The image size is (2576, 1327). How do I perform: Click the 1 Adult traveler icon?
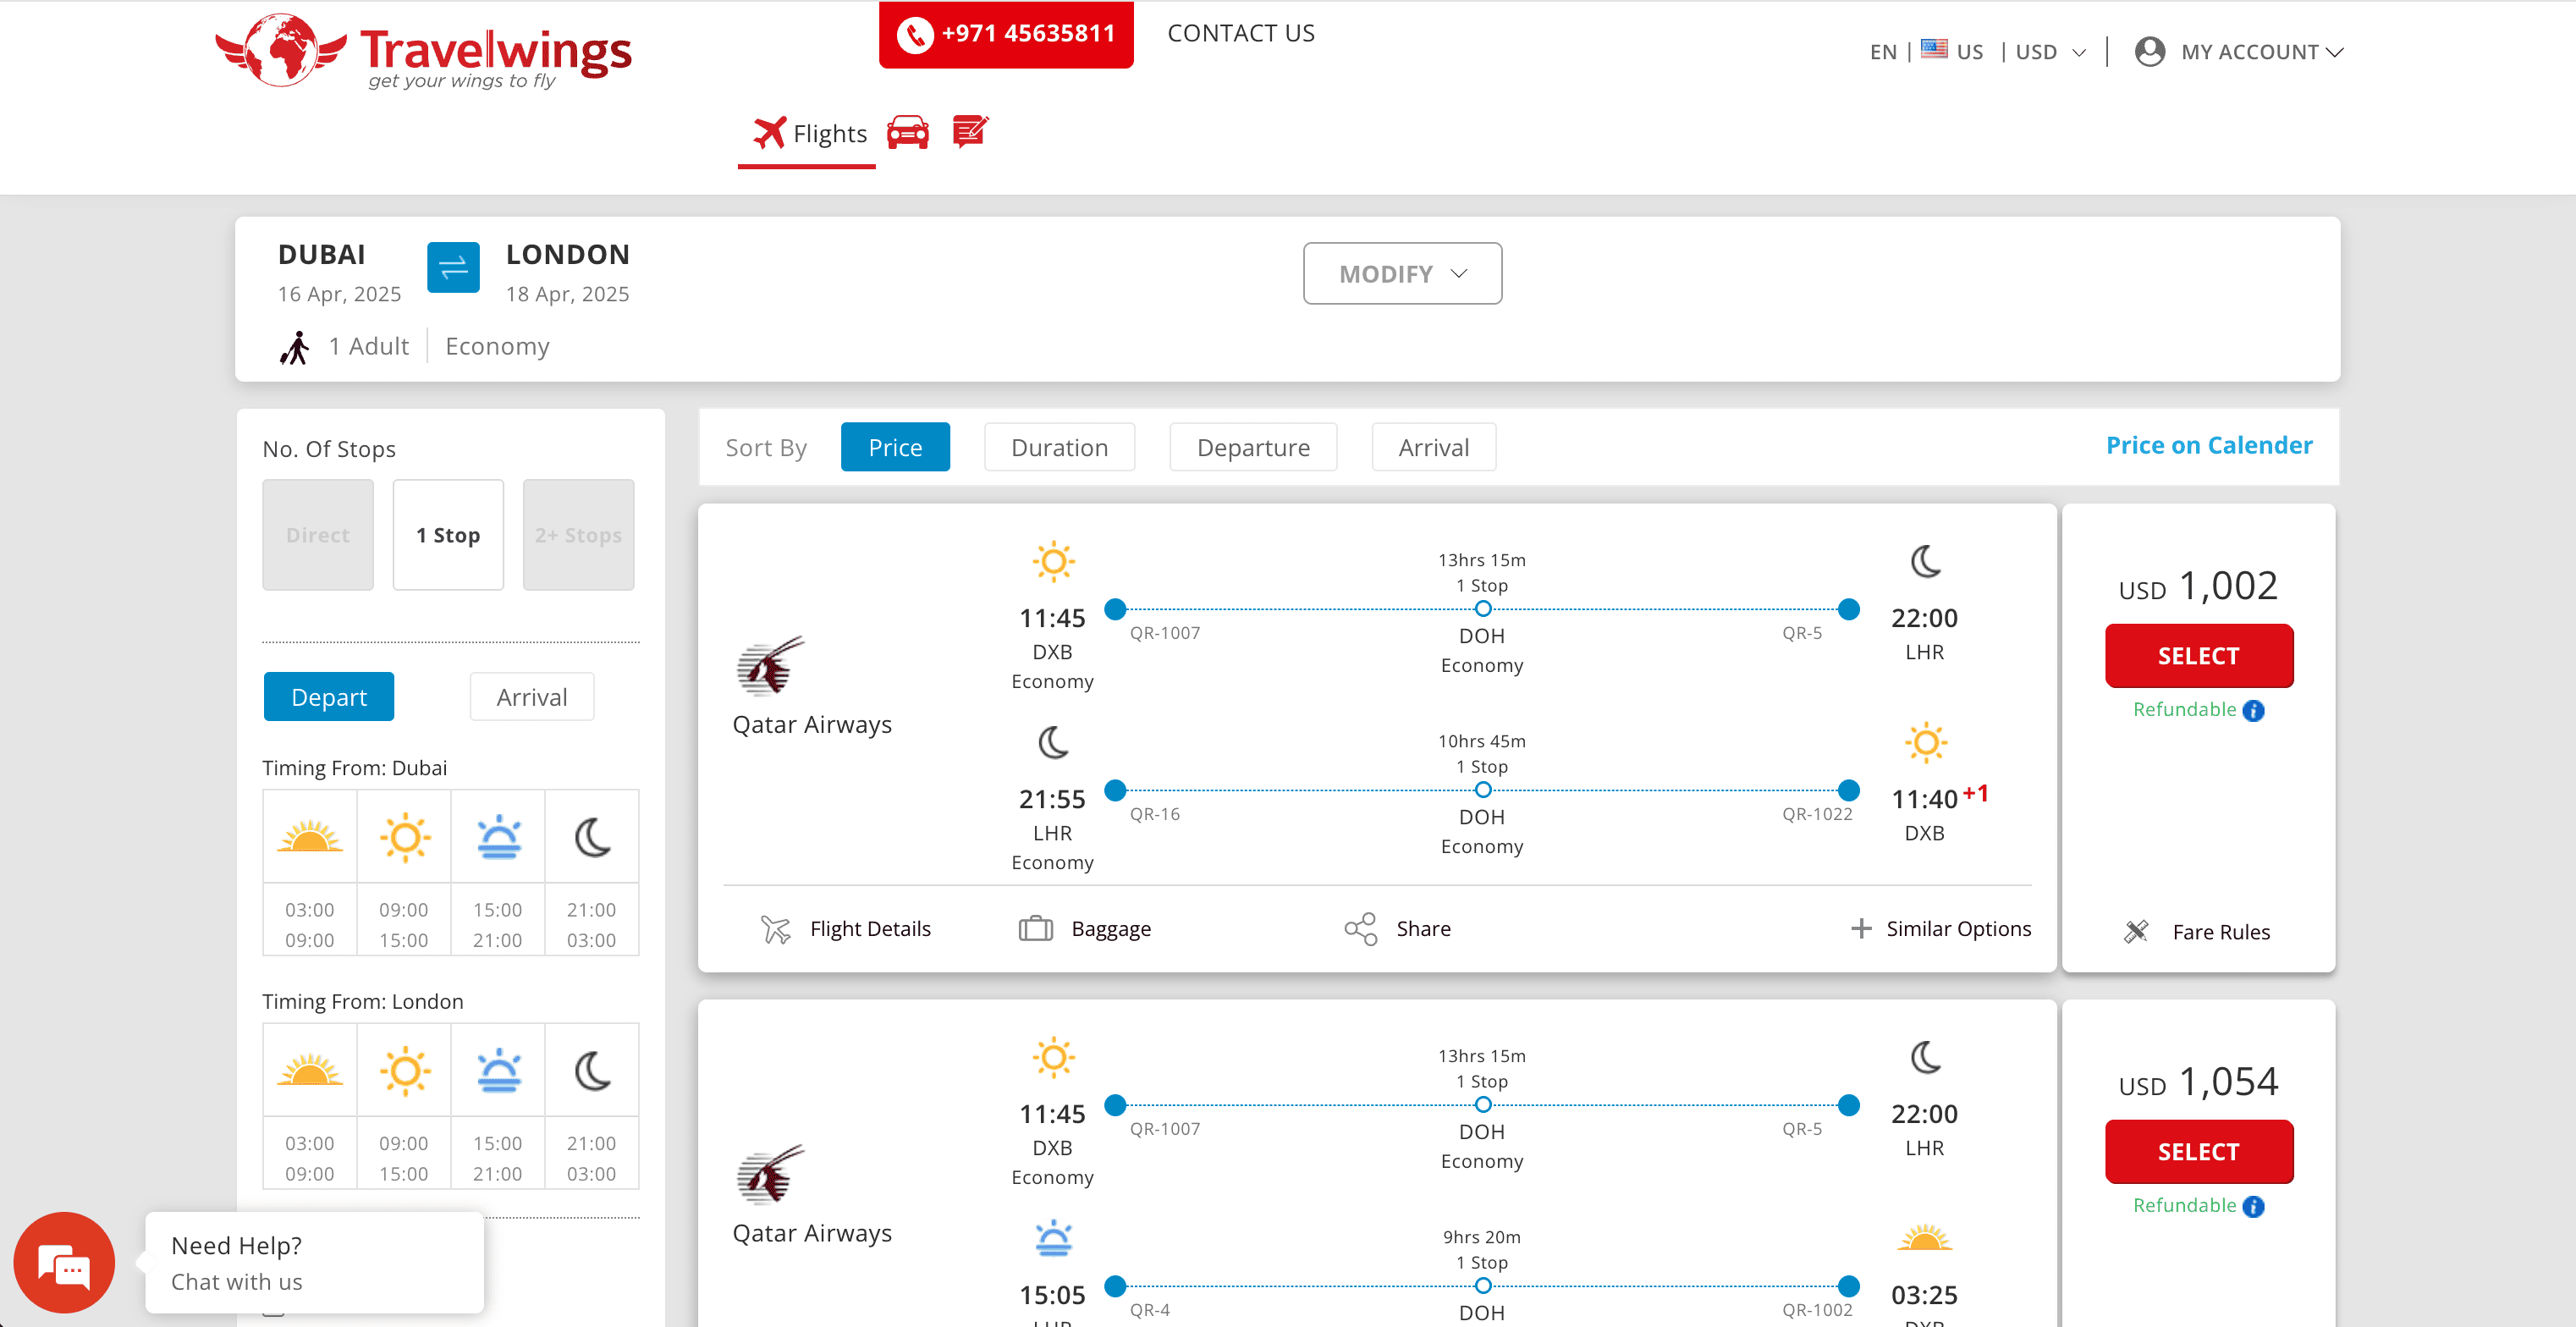click(x=294, y=346)
